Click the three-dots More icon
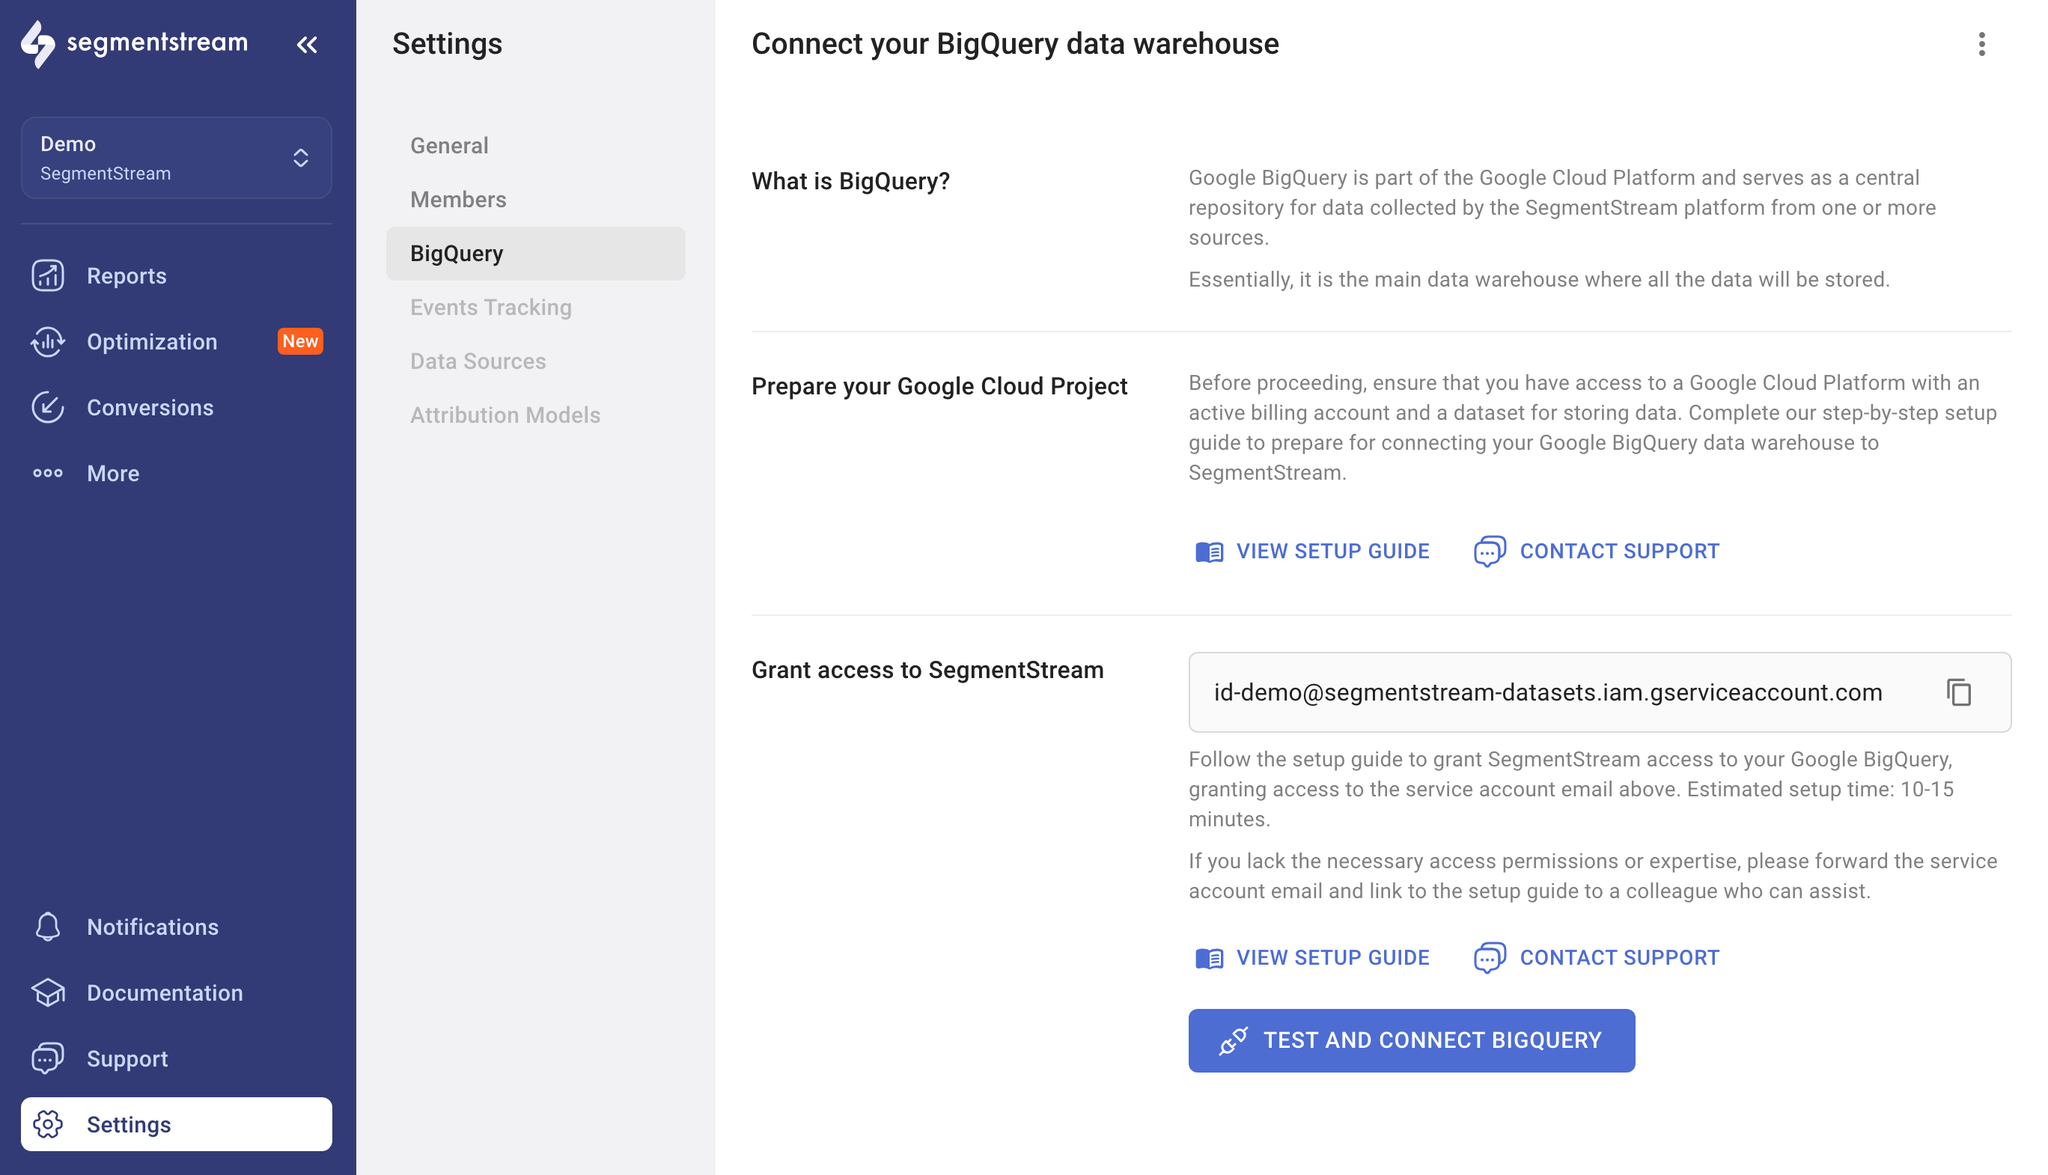The width and height of the screenshot is (2048, 1175). [x=48, y=473]
